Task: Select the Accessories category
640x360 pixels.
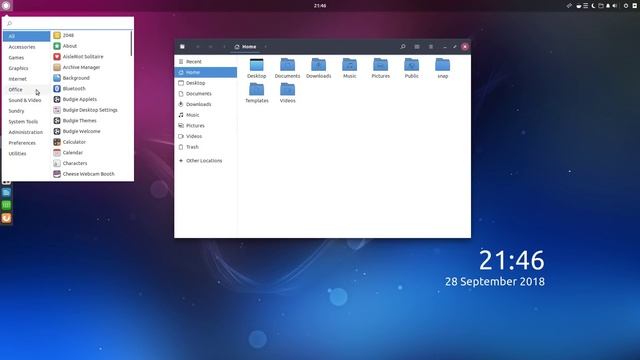Action: coord(27,47)
